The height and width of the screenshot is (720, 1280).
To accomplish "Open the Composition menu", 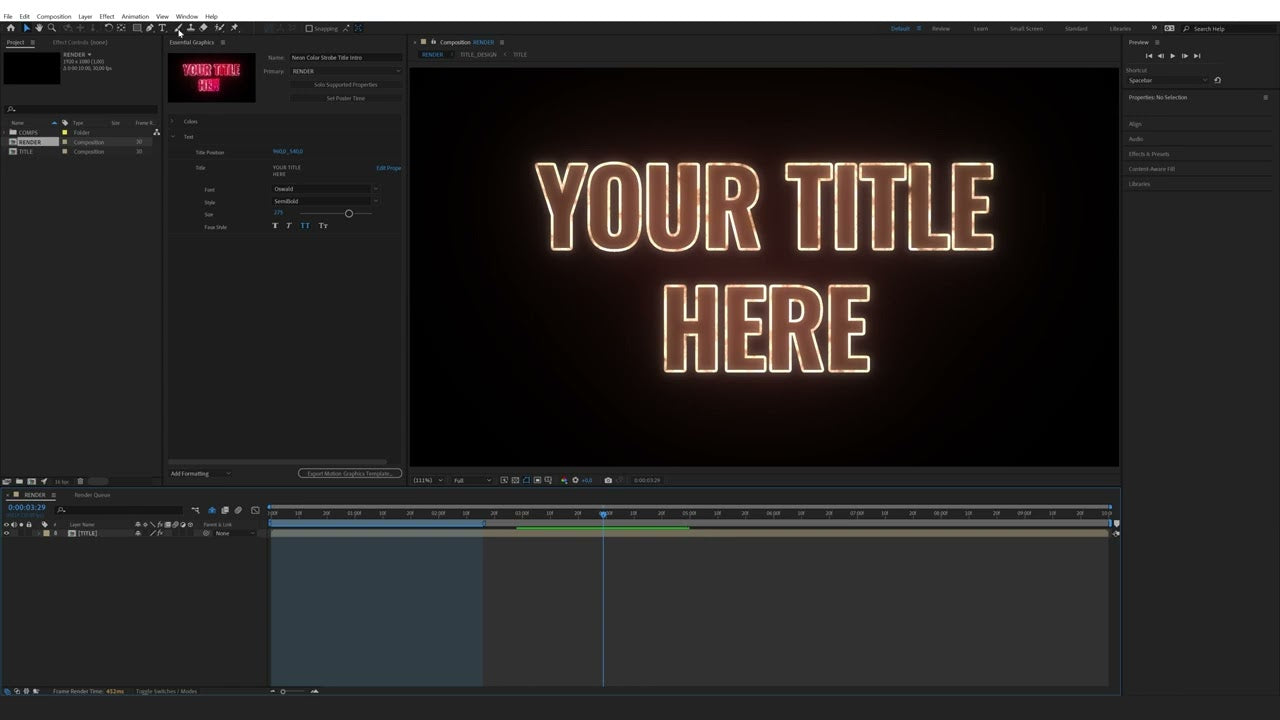I will [x=52, y=16].
